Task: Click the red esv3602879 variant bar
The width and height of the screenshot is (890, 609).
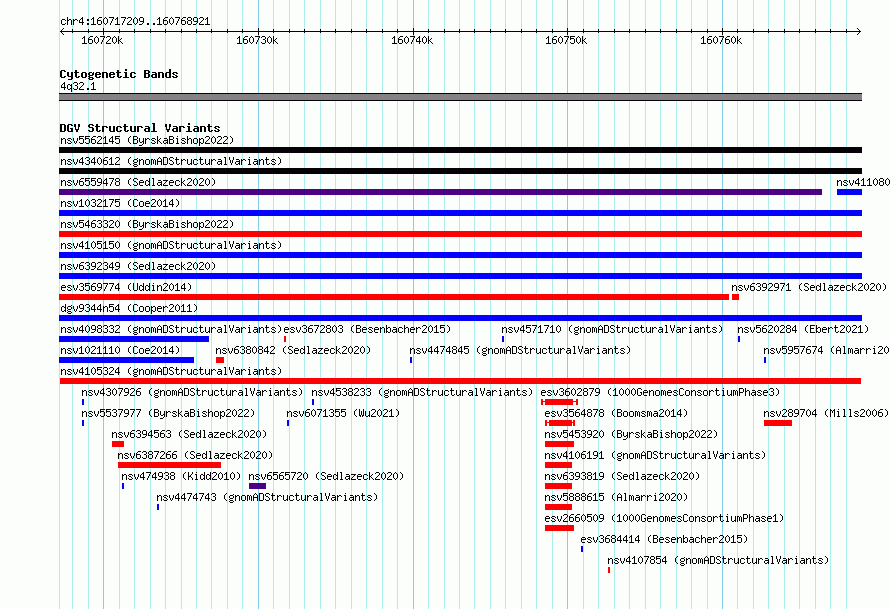Action: [560, 402]
